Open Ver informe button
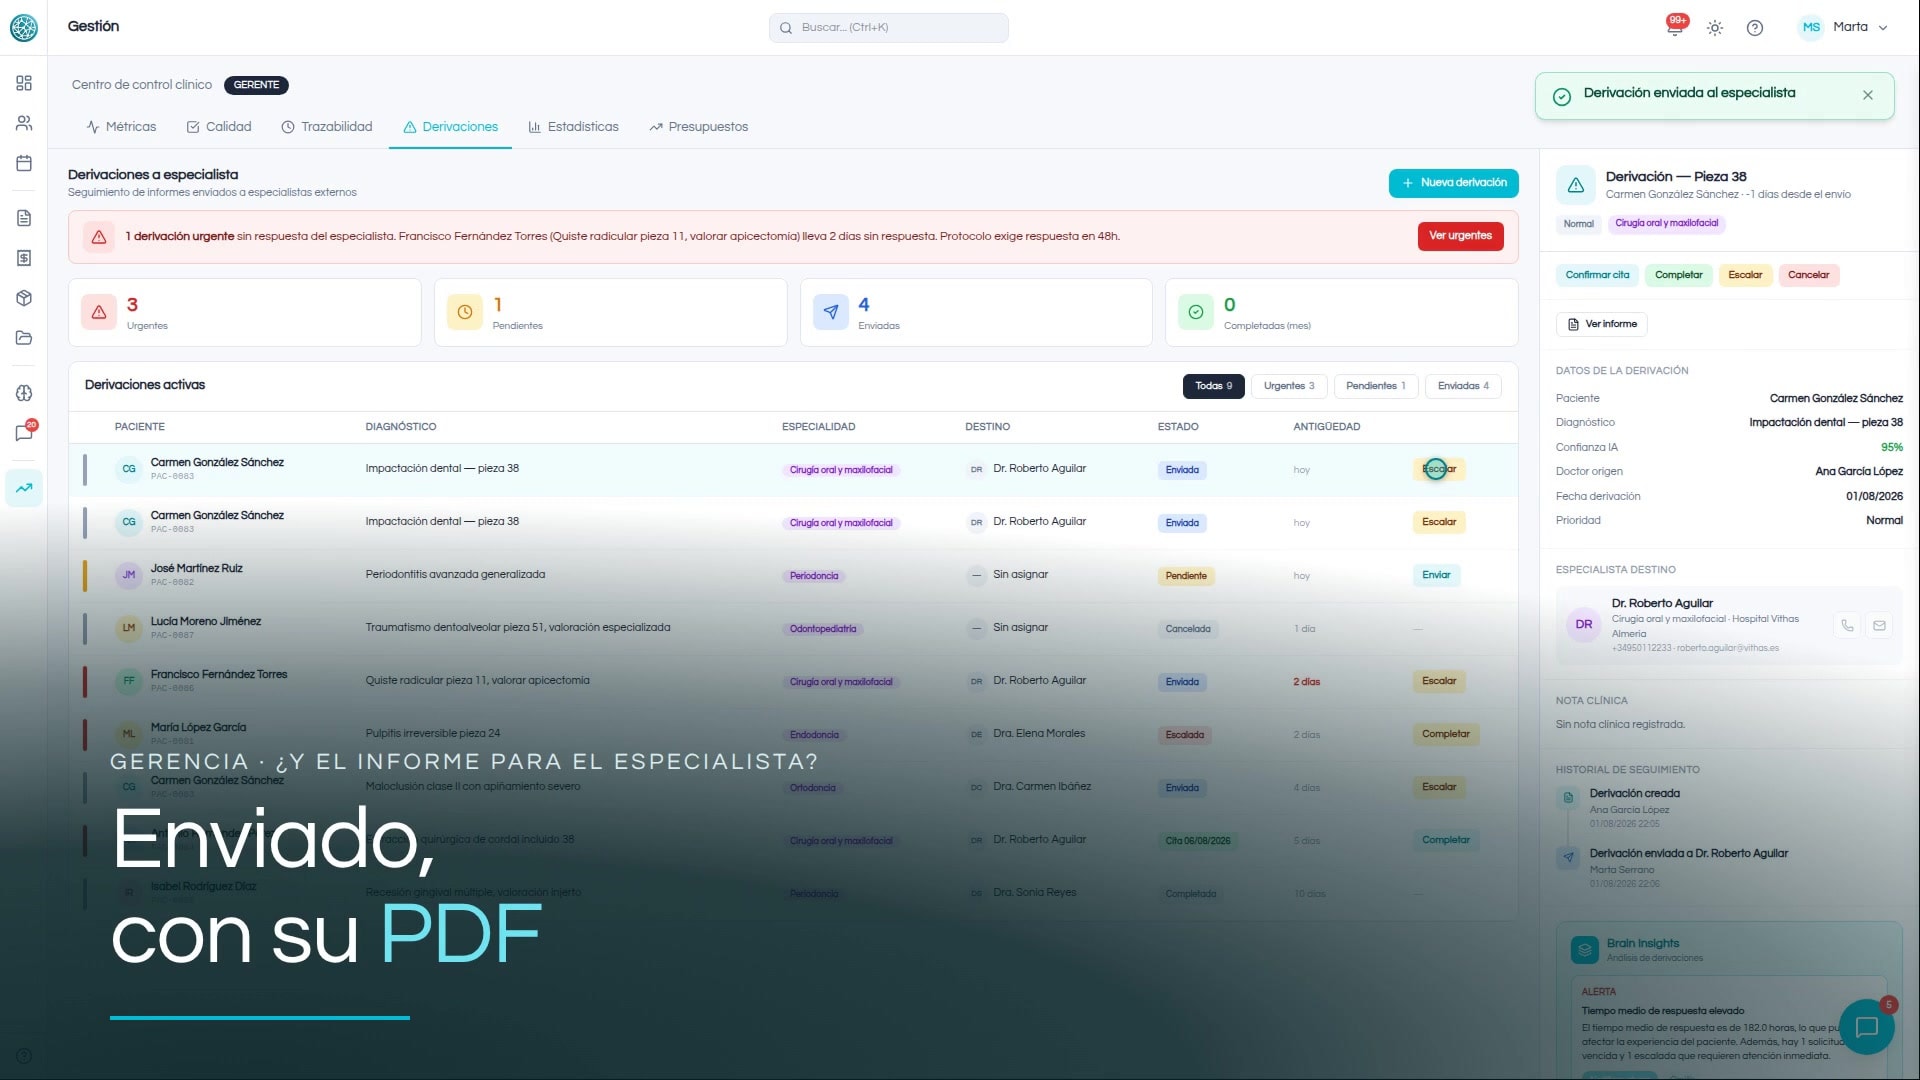Screen dimensions: 1920x1080 click(1602, 324)
